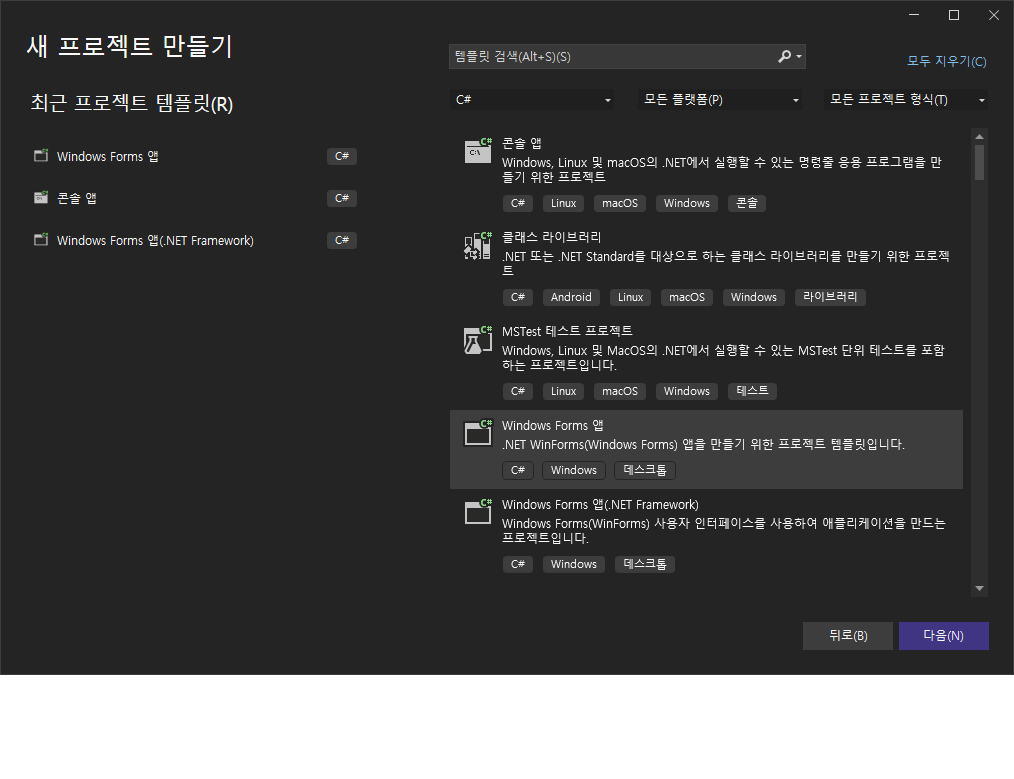Screen dimensions: 1014x779
Task: Click the 모두 지우기(C) link
Action: click(x=947, y=61)
